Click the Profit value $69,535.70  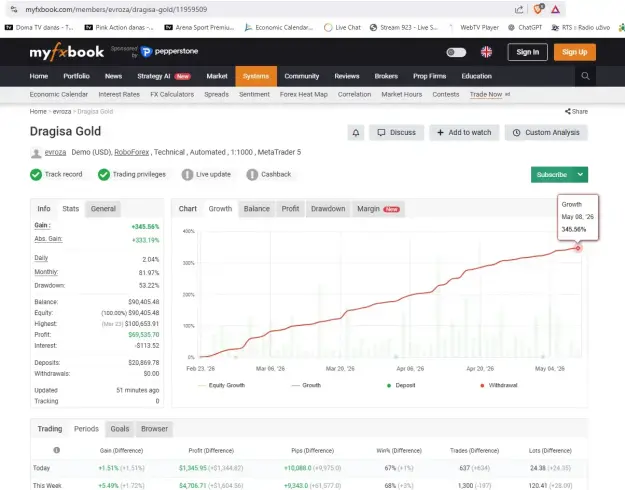coord(143,335)
